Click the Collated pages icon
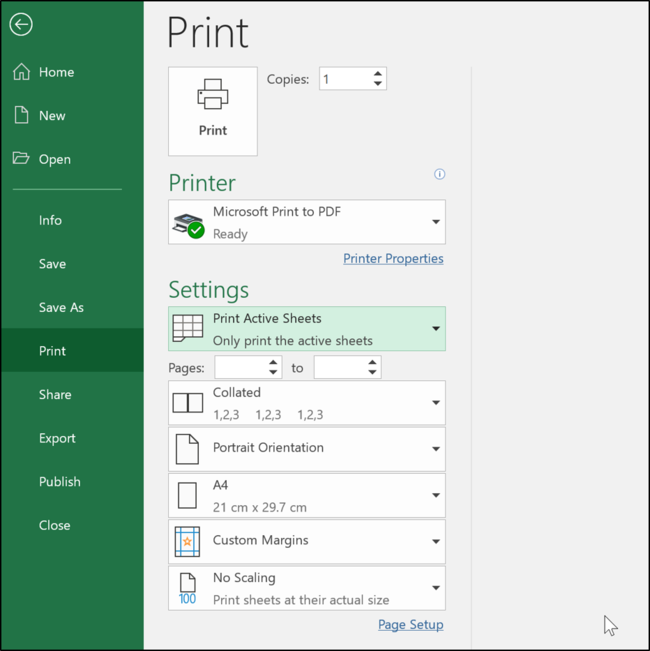The image size is (650, 651). pos(188,403)
